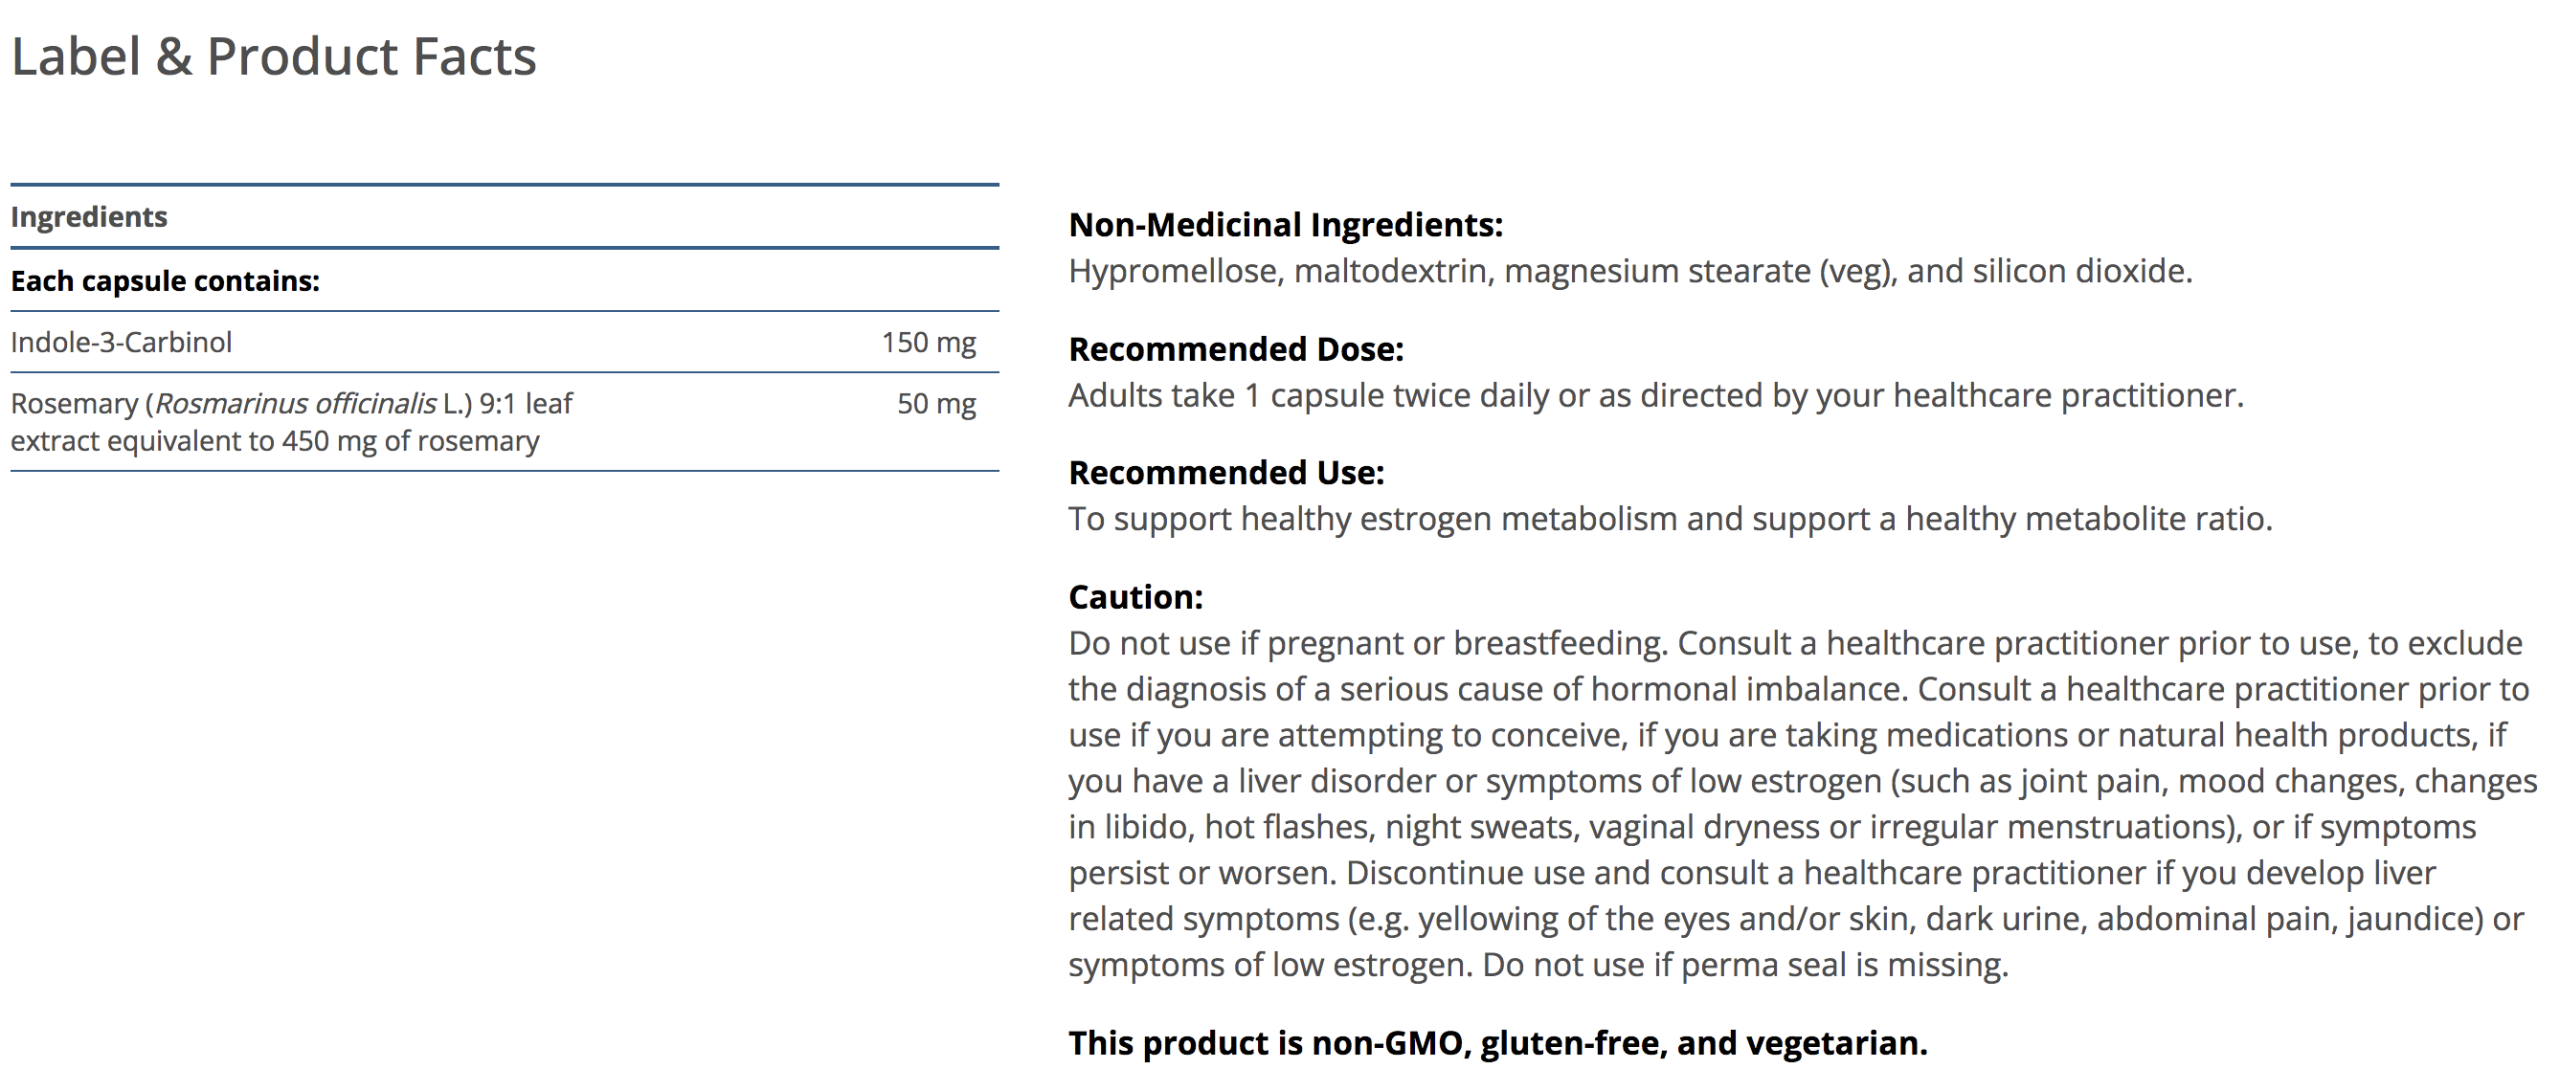Click the "Ingredients" table header
Viewport: 2560px width, 1091px height.
point(89,217)
